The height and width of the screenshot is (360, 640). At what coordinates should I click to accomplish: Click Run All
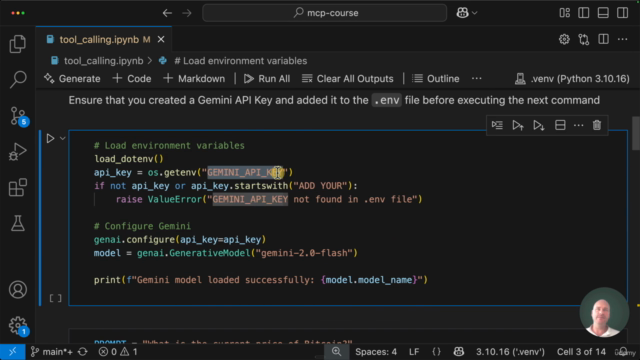pyautogui.click(x=267, y=78)
